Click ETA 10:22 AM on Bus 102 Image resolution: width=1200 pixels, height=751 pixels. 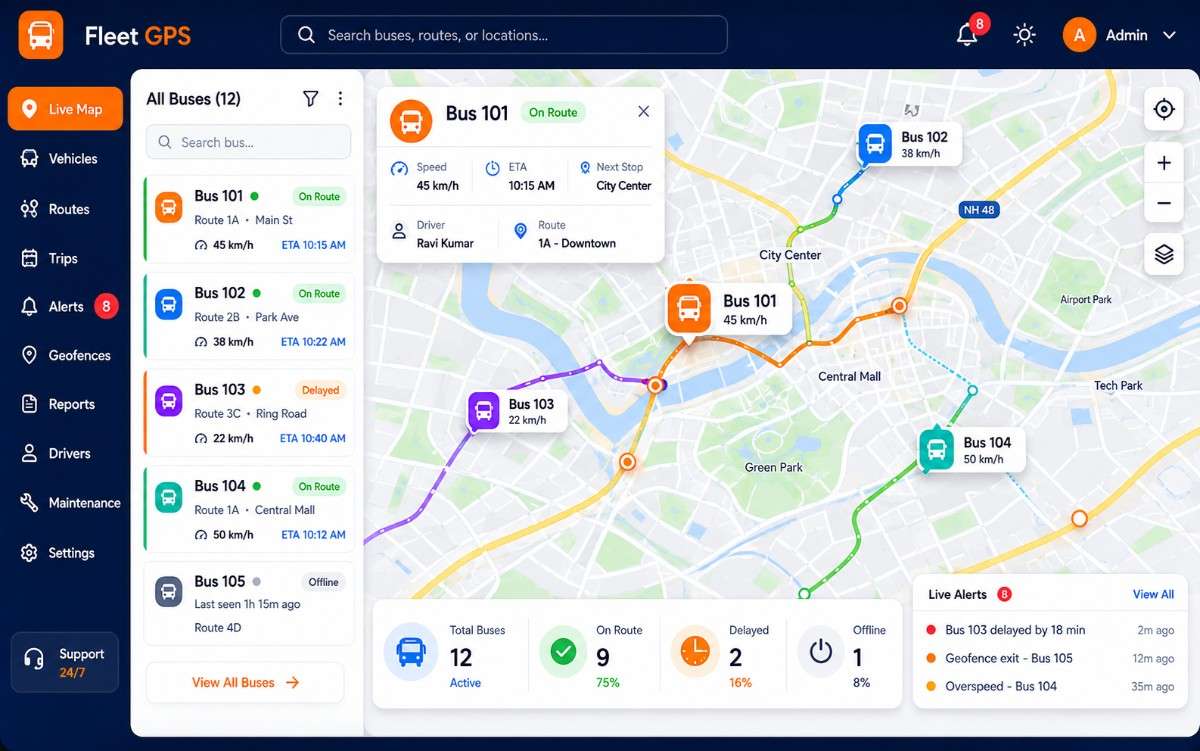[x=313, y=342]
